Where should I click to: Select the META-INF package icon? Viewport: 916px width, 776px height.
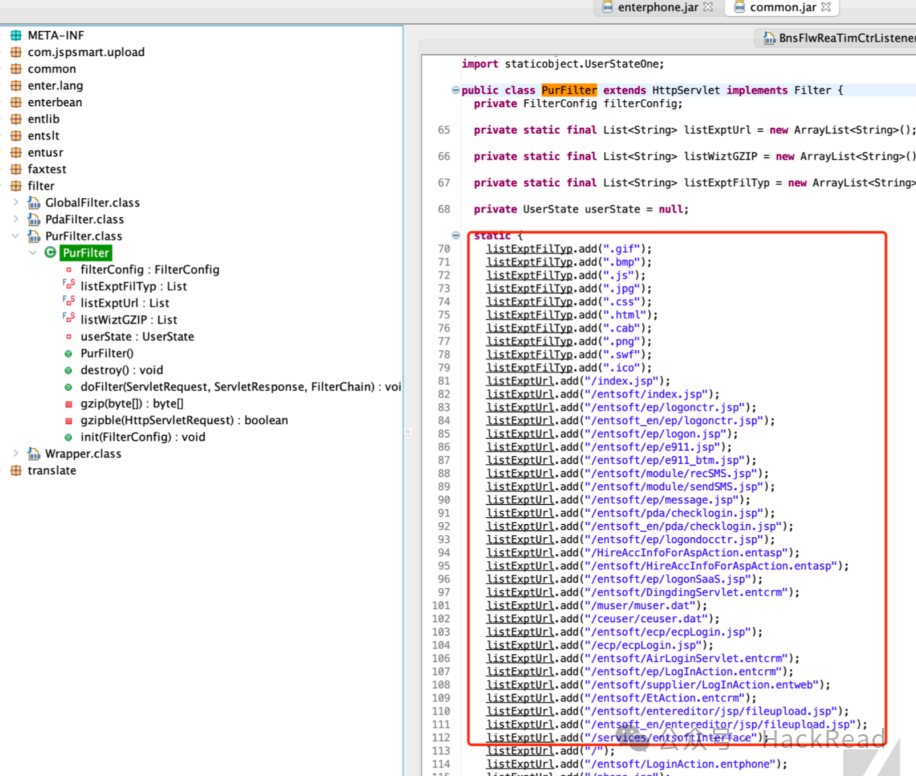16,35
